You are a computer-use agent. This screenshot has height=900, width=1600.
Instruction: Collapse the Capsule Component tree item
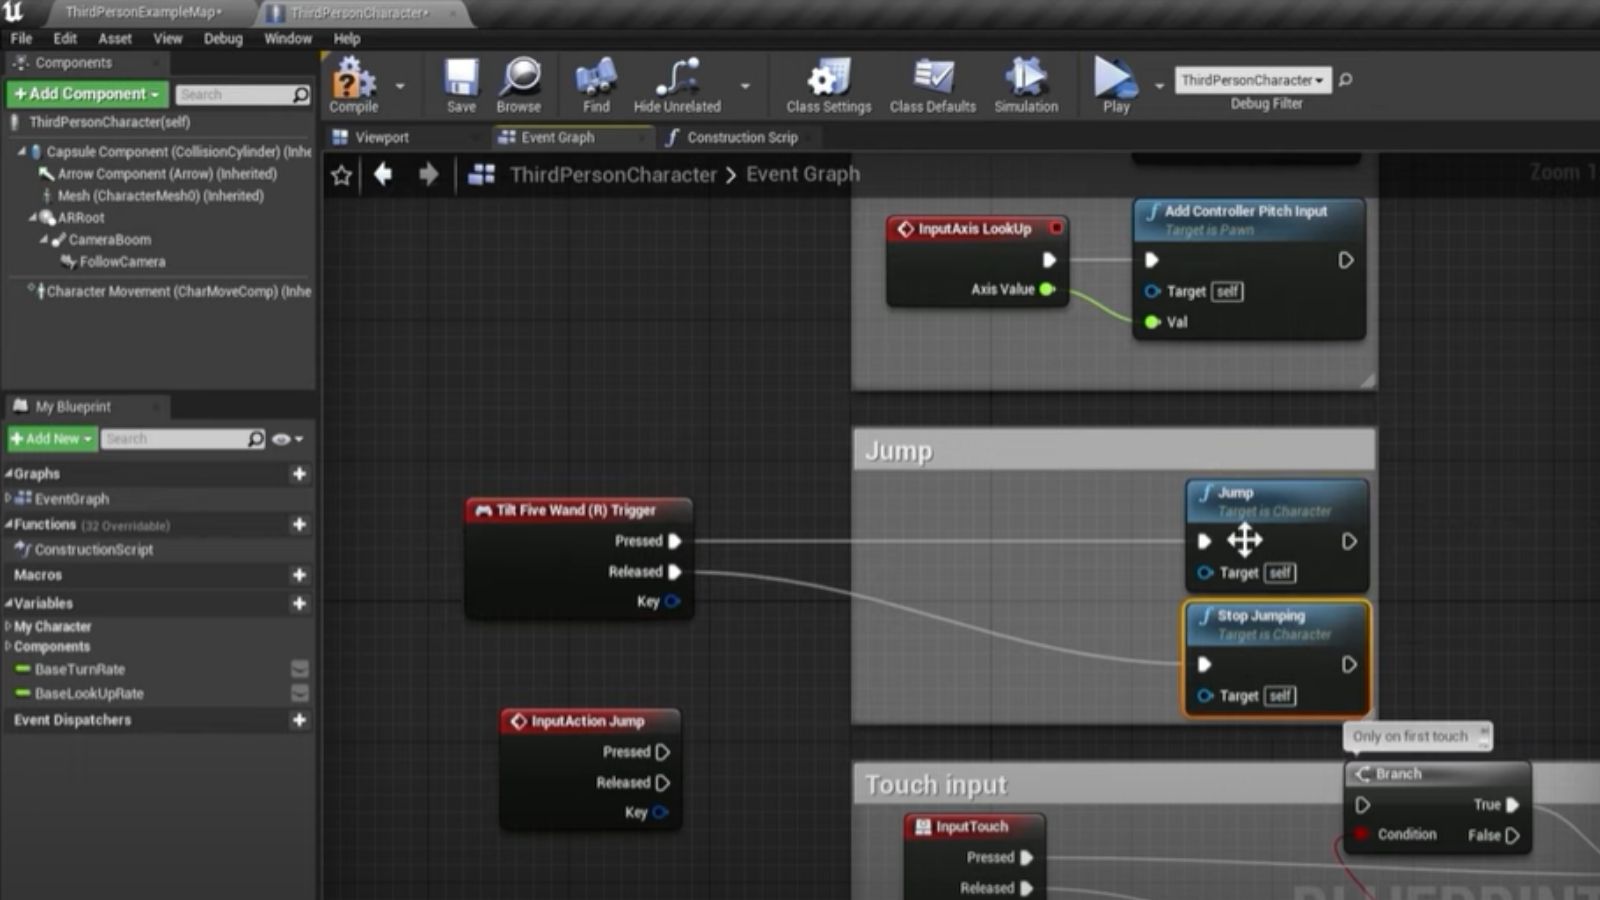(22, 151)
